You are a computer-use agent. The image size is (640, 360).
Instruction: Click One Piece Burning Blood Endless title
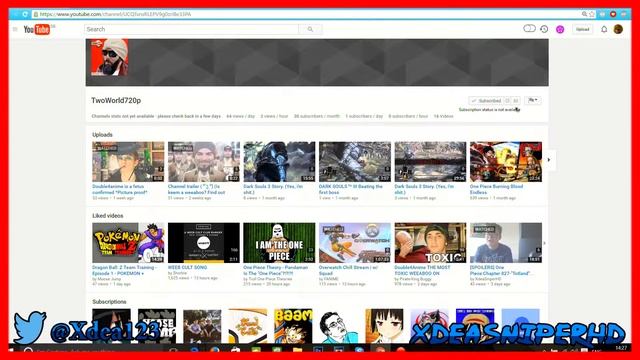pyautogui.click(x=496, y=189)
